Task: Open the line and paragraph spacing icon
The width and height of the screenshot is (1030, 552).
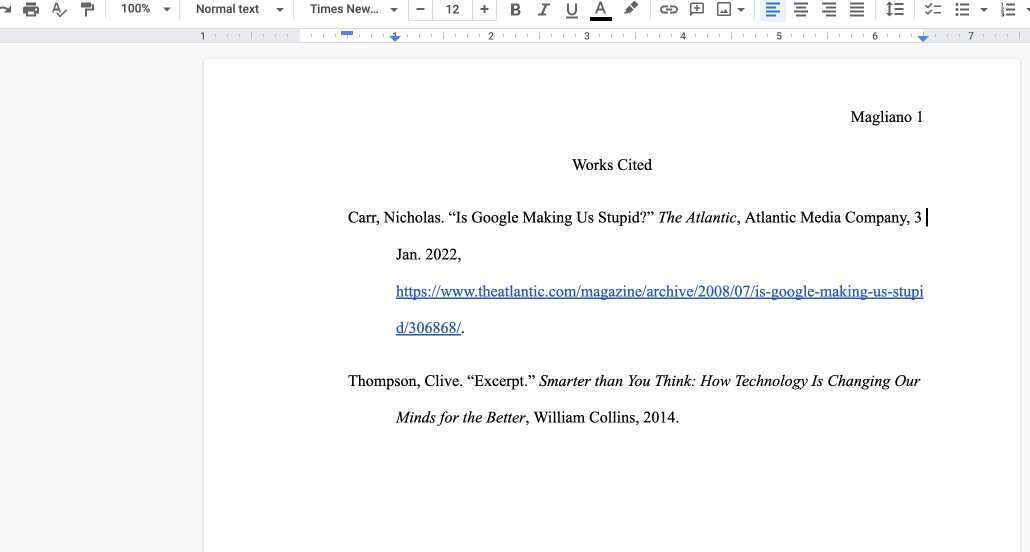Action: [x=895, y=9]
